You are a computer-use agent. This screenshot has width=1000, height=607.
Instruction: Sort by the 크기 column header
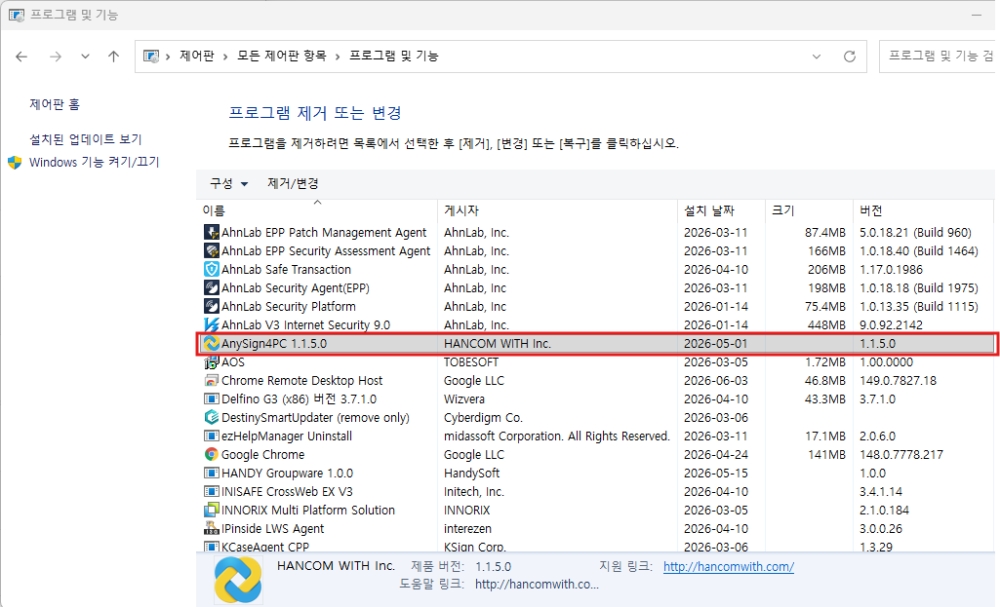tap(809, 210)
